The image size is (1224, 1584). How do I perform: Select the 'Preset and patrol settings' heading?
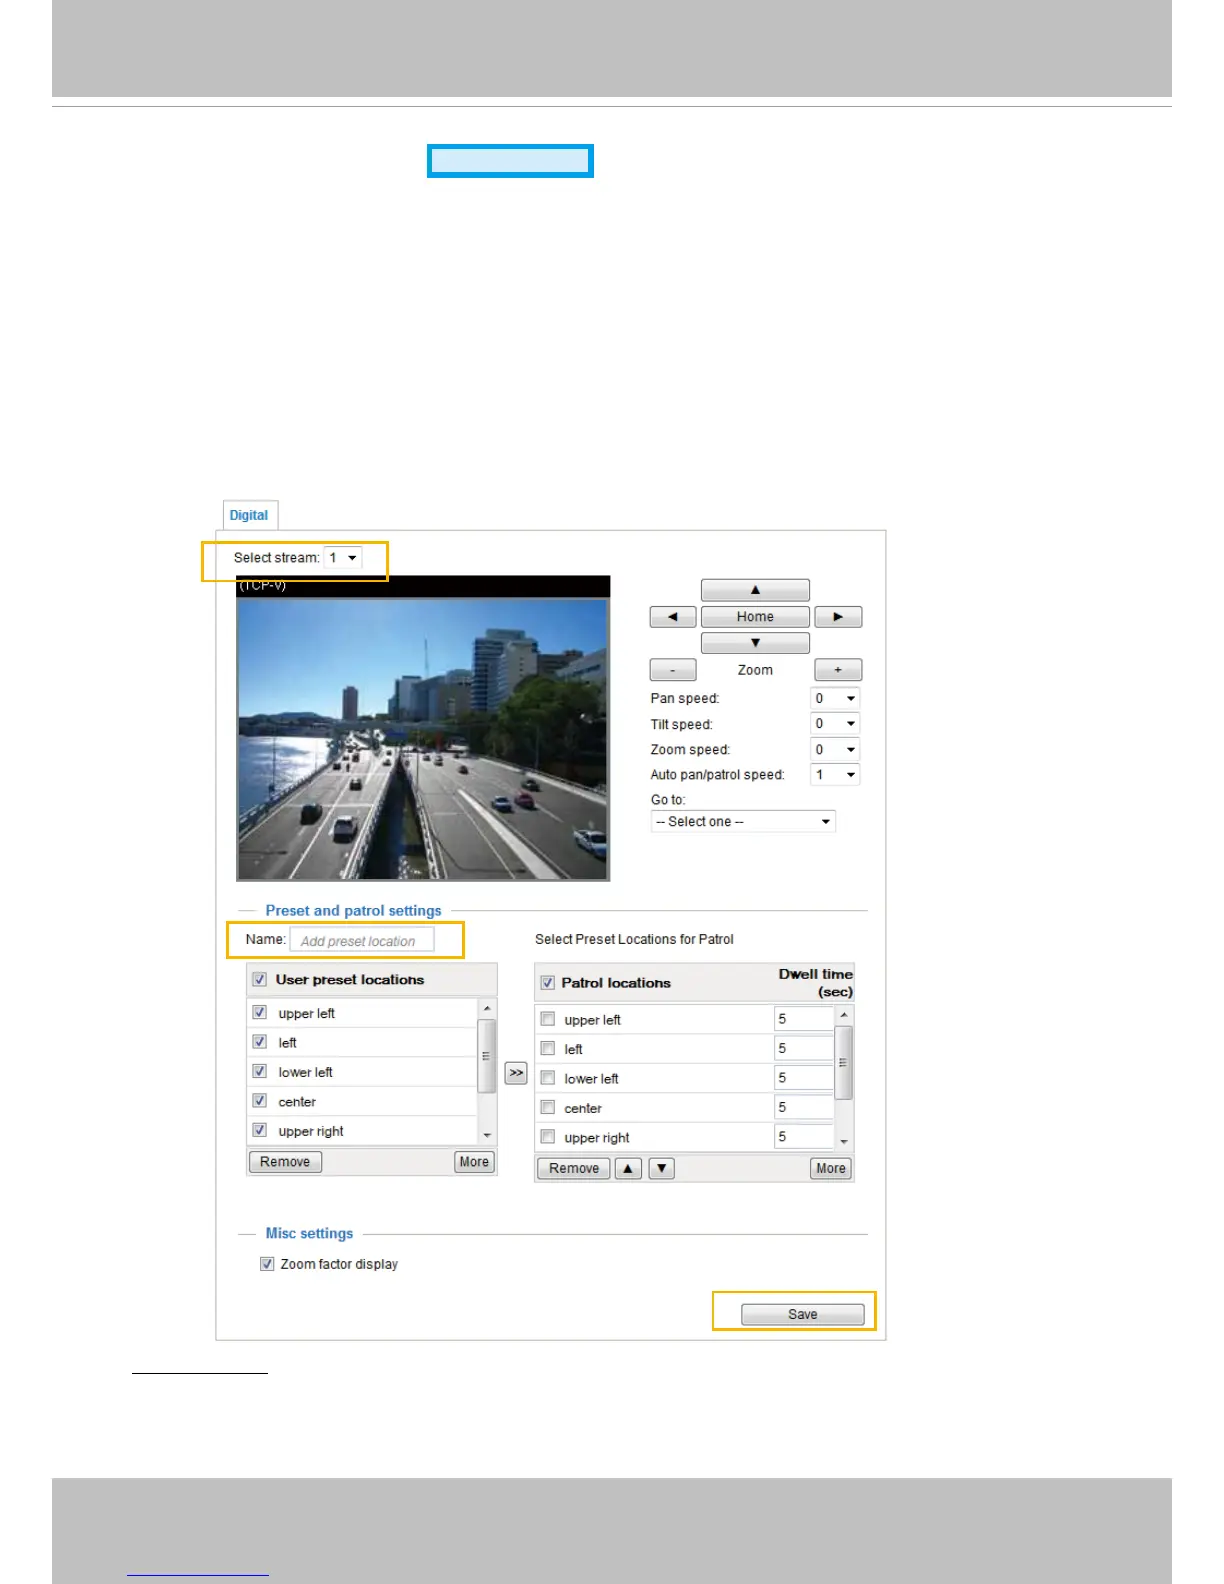click(x=354, y=911)
